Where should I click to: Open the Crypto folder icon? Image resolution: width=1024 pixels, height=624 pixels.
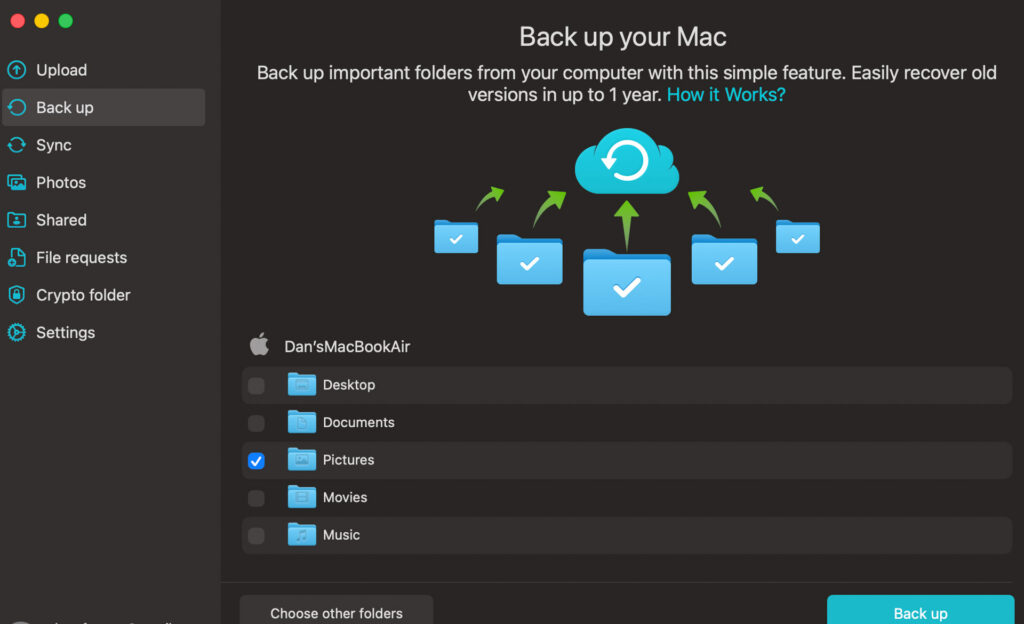[16, 295]
